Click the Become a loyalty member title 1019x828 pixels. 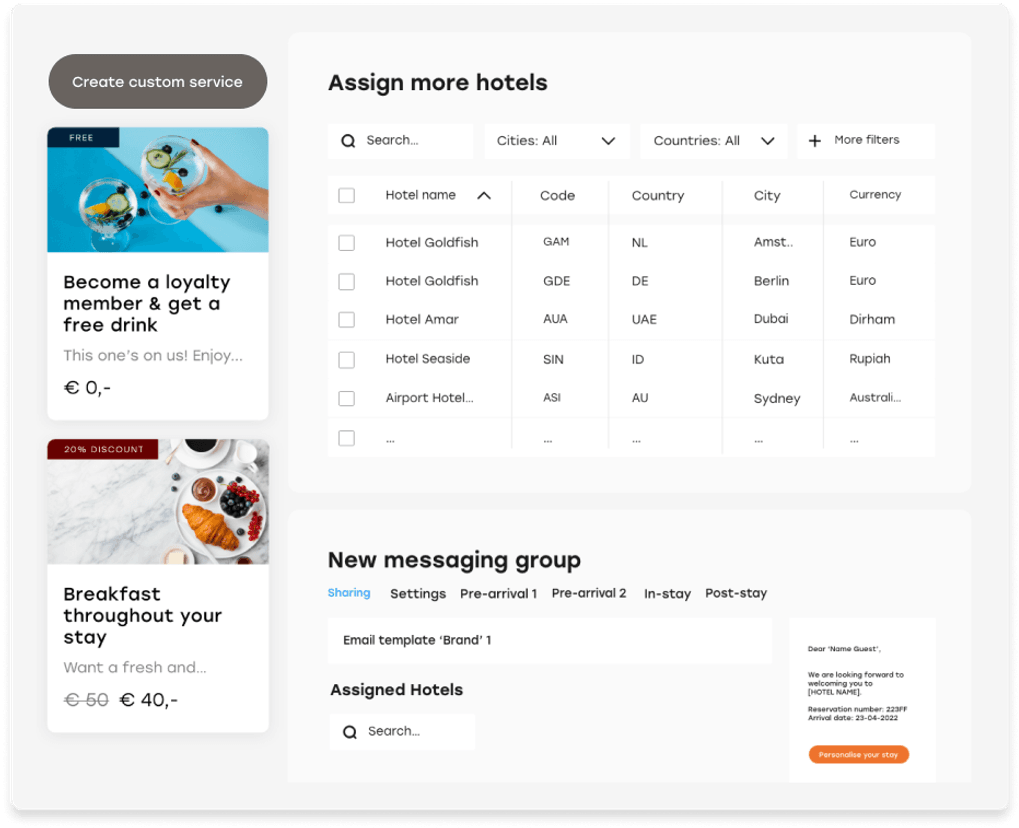click(147, 304)
